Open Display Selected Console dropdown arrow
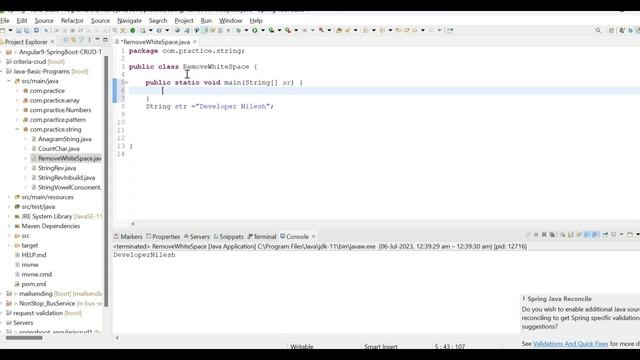Image resolution: width=640 pixels, height=360 pixels. pos(622,235)
